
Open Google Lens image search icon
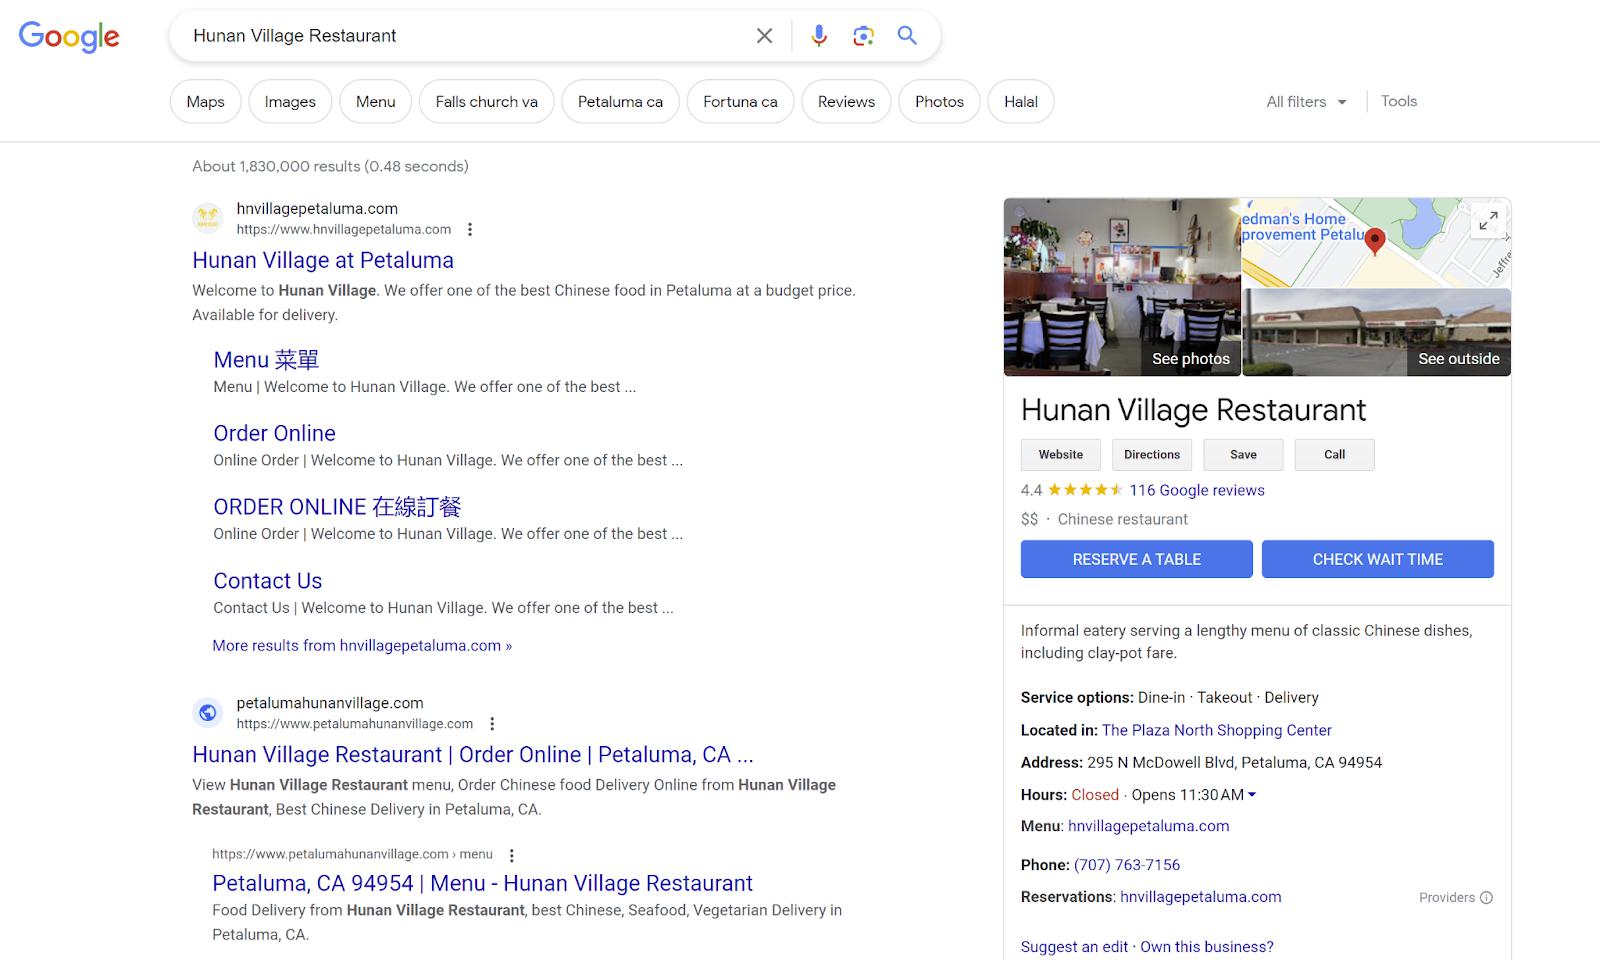coord(863,36)
